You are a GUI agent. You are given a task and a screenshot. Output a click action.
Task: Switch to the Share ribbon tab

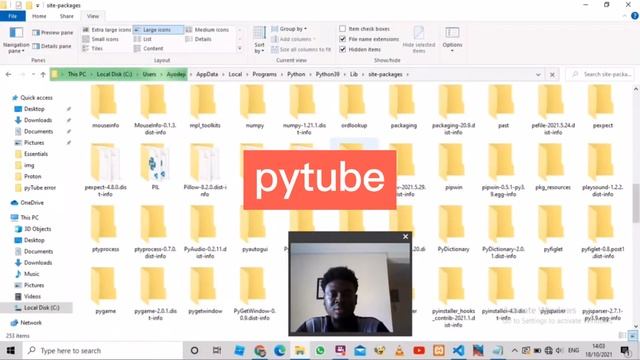[67, 16]
